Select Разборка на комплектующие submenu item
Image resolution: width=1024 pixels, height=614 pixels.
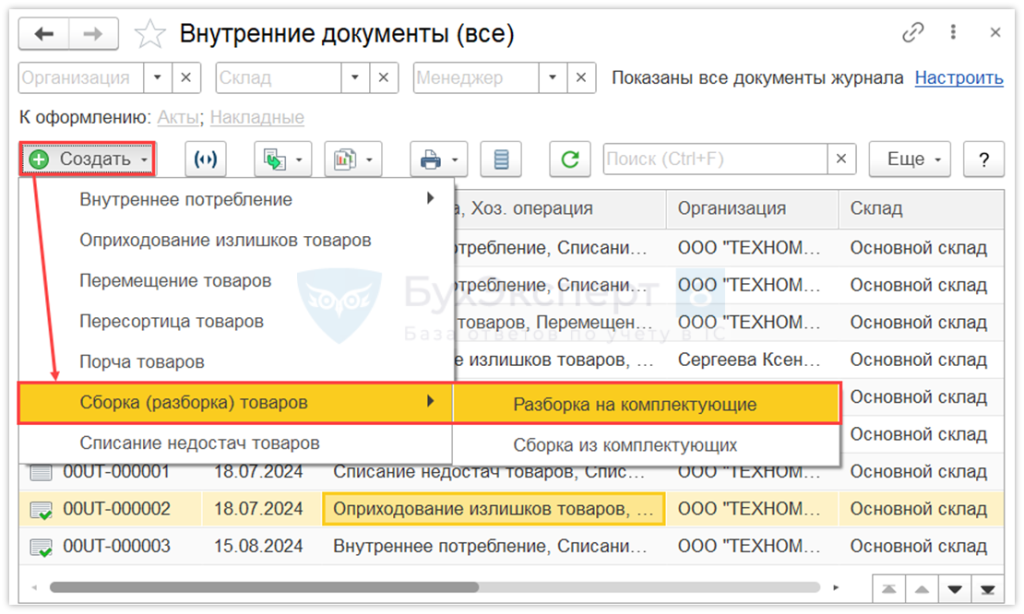click(x=635, y=405)
